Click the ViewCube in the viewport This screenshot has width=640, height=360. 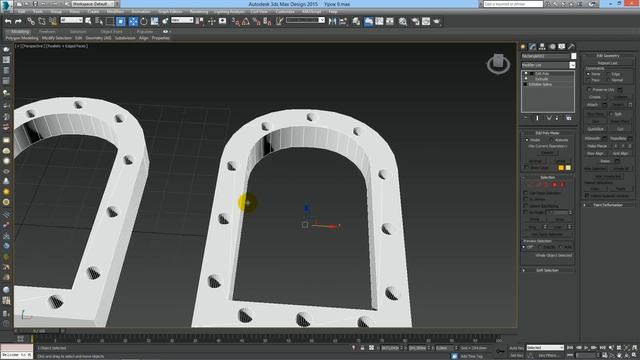tap(498, 63)
